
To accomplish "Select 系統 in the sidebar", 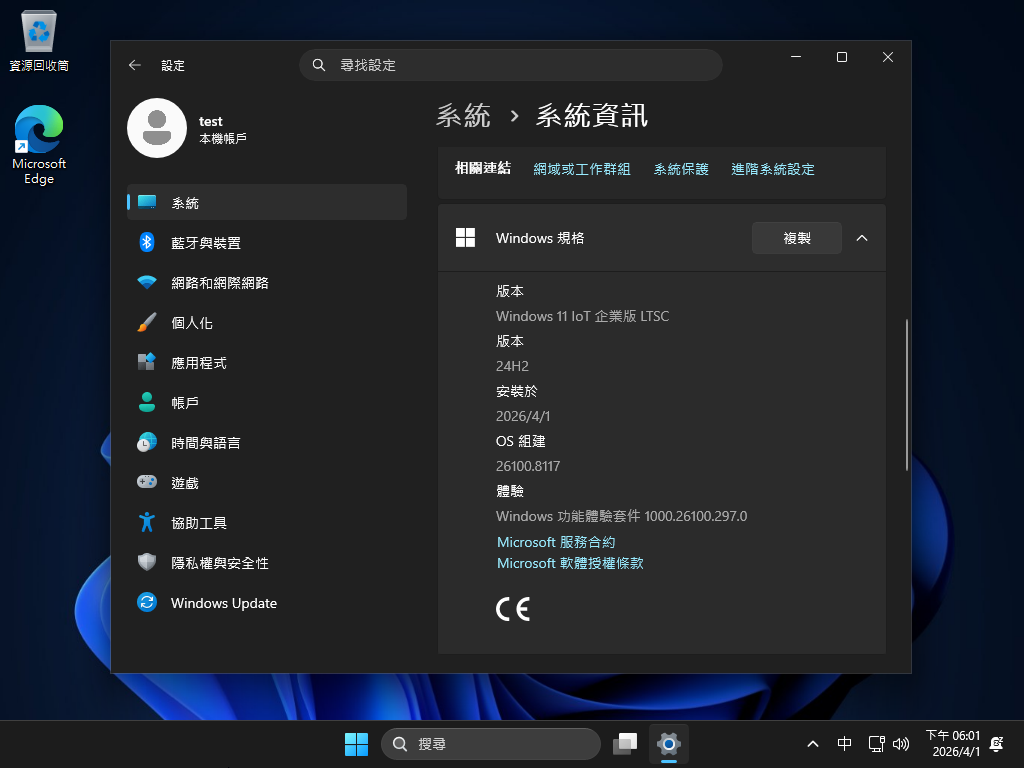I will 185,203.
